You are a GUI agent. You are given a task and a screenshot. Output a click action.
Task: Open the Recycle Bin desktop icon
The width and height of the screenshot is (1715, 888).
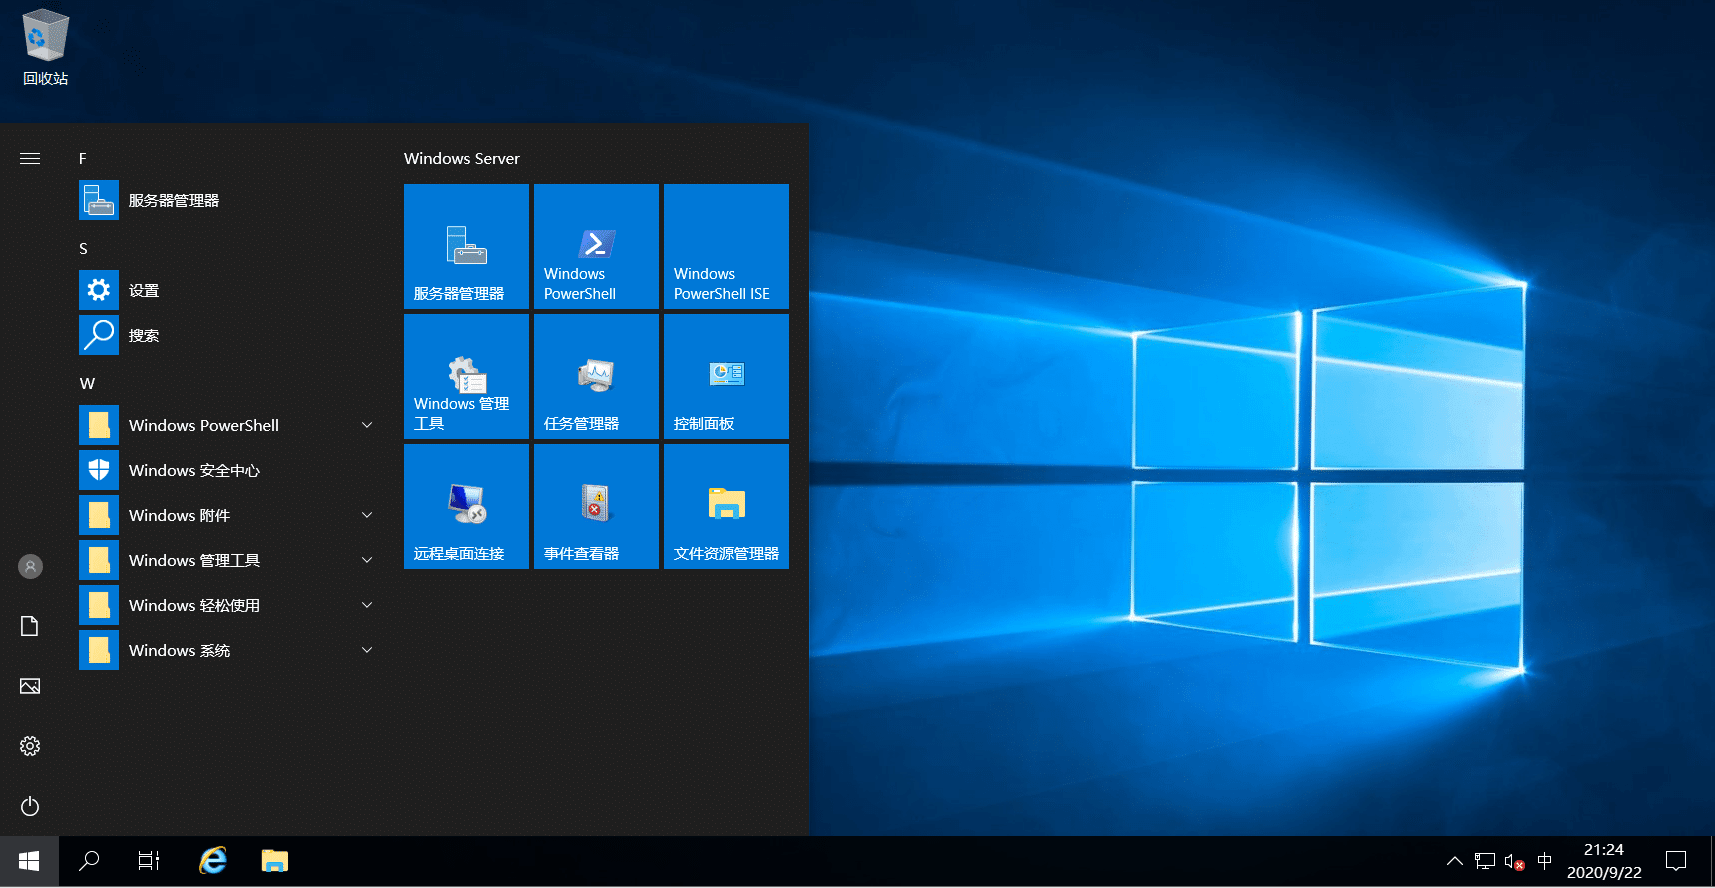coord(45,48)
